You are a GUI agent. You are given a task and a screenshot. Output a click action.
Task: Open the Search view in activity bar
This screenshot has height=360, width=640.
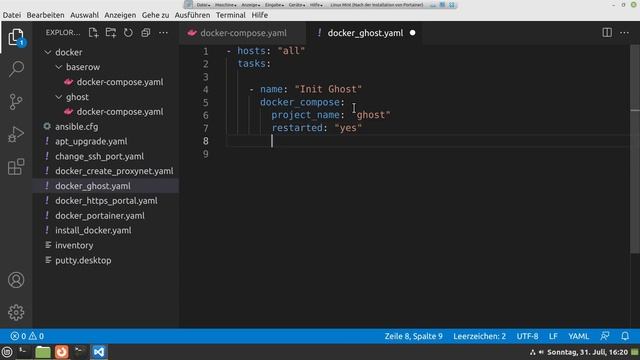(16, 69)
